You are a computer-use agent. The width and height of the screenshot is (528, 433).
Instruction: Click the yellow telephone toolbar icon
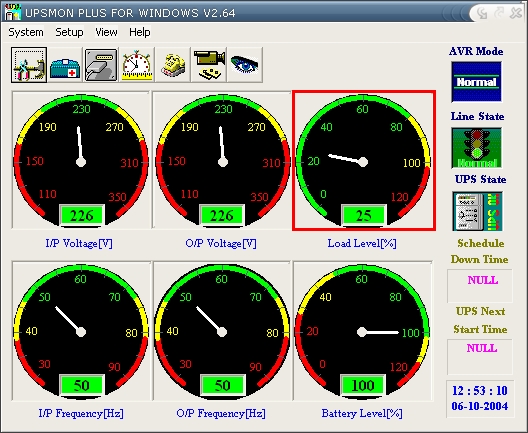click(x=173, y=65)
